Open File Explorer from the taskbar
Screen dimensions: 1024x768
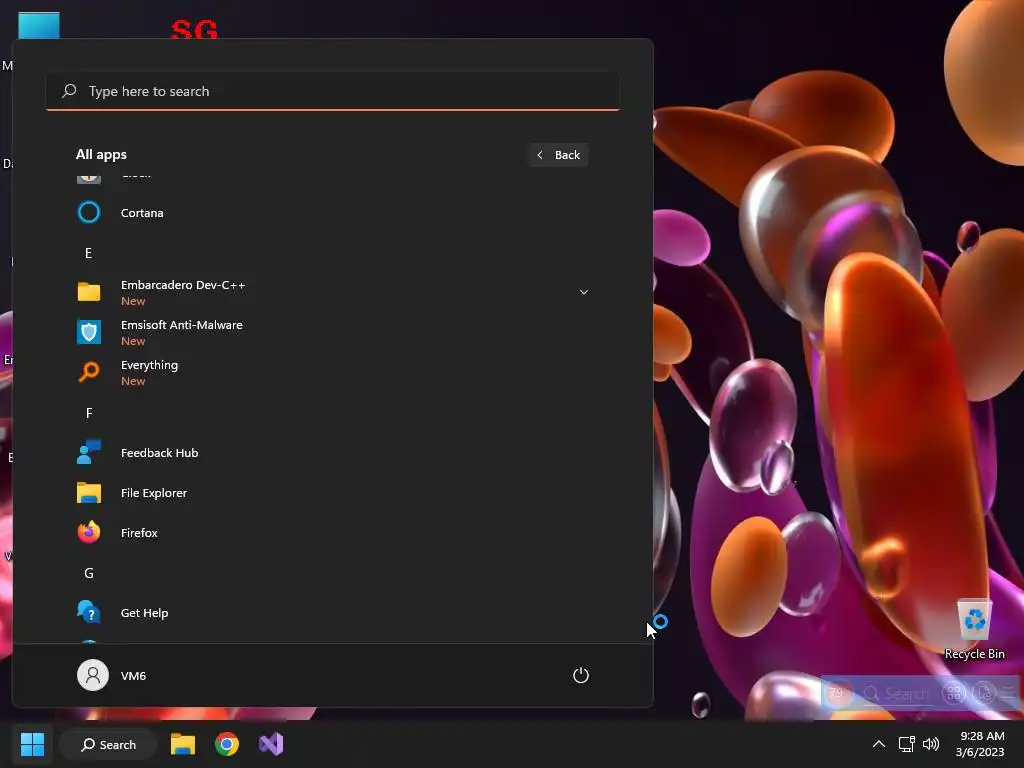(x=183, y=744)
